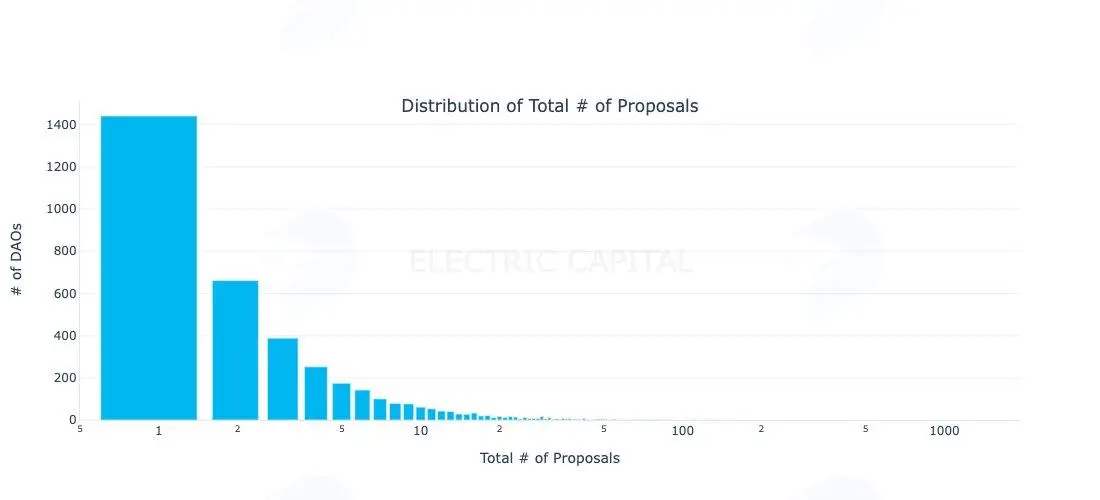This screenshot has width=1100, height=500.
Task: Click the 100 x-axis tick label
Action: 683,431
